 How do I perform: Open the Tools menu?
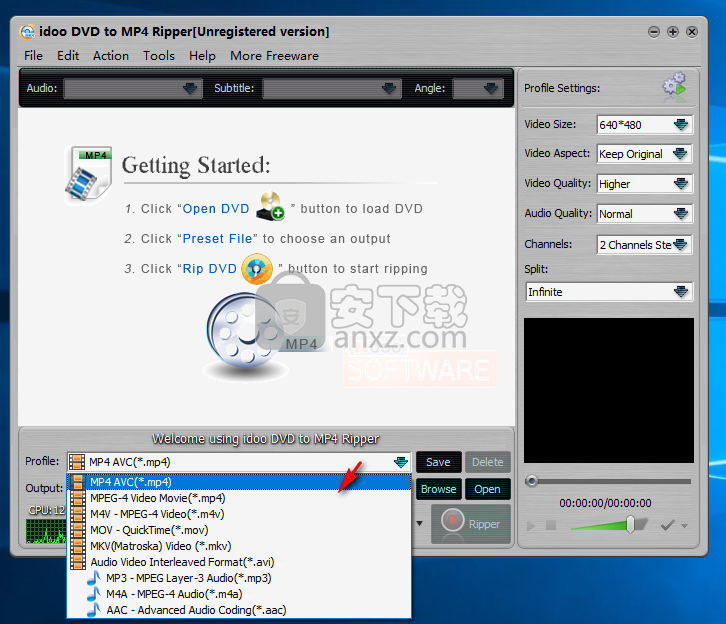pos(159,56)
